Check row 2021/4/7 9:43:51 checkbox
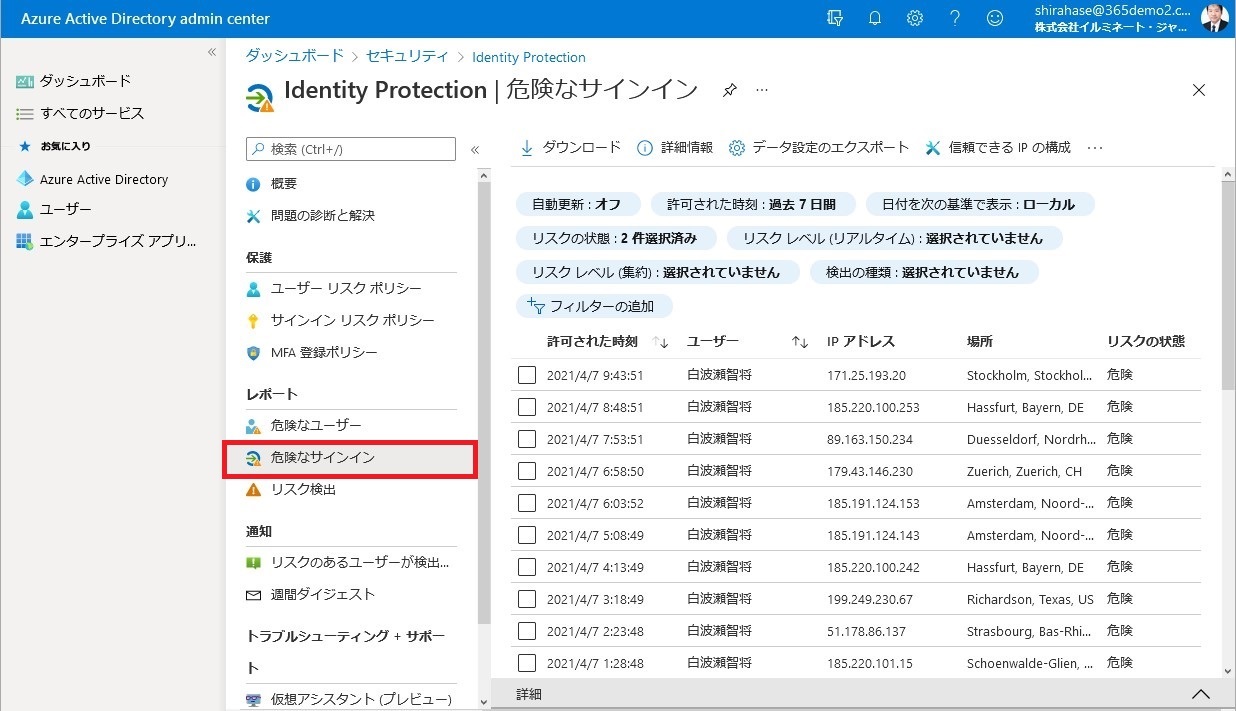Image resolution: width=1236 pixels, height=711 pixels. [527, 375]
